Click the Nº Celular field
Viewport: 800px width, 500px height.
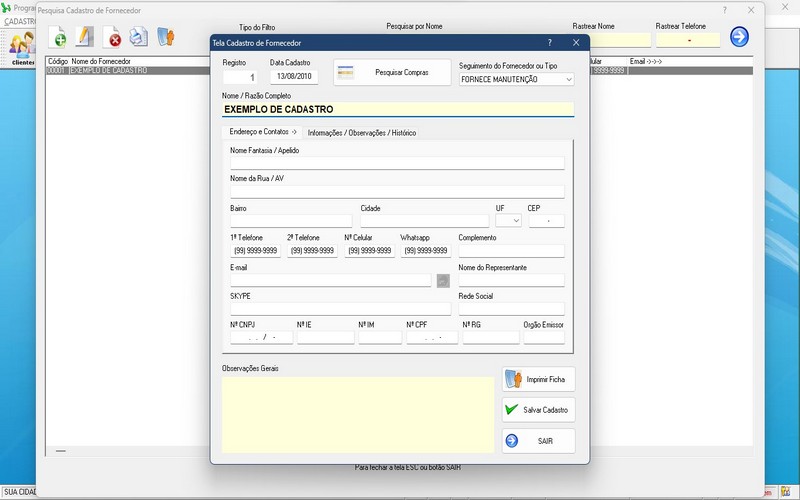point(369,251)
